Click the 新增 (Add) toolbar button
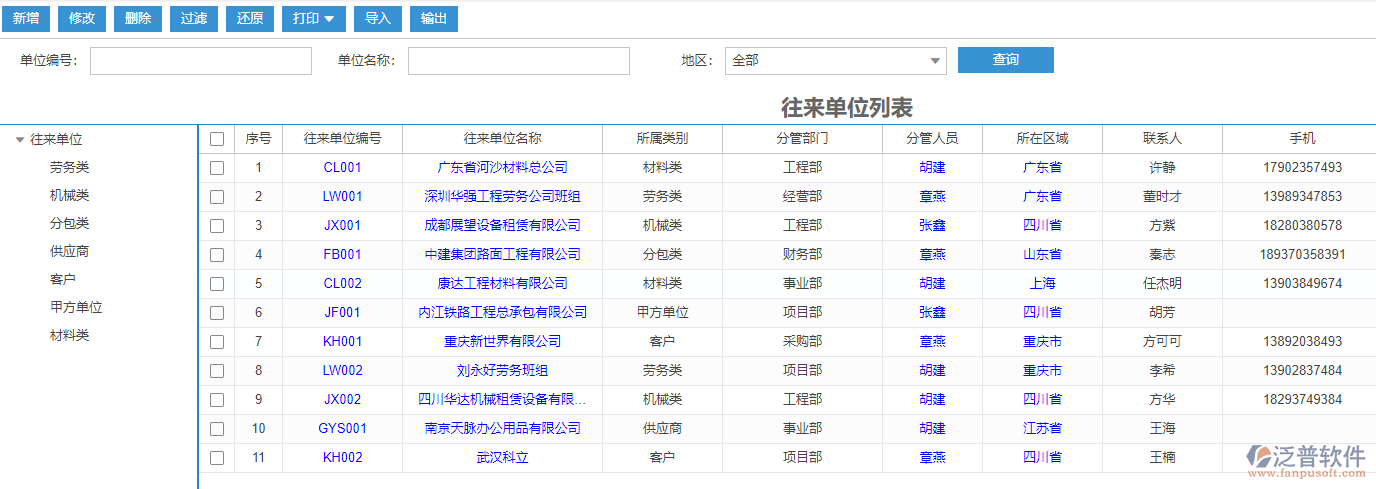The image size is (1376, 489). click(x=26, y=18)
